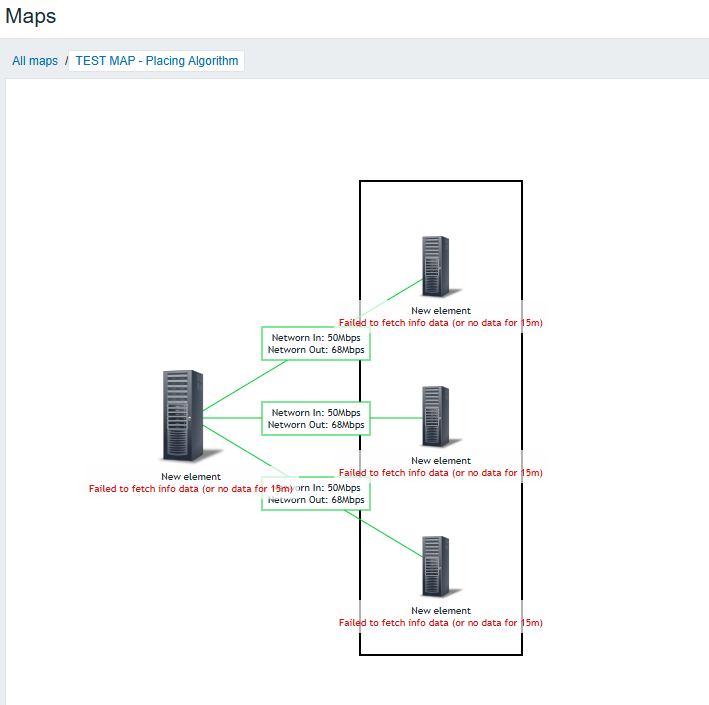Open the All maps breadcrumb link
Screen dimensions: 709x705
tap(35, 61)
